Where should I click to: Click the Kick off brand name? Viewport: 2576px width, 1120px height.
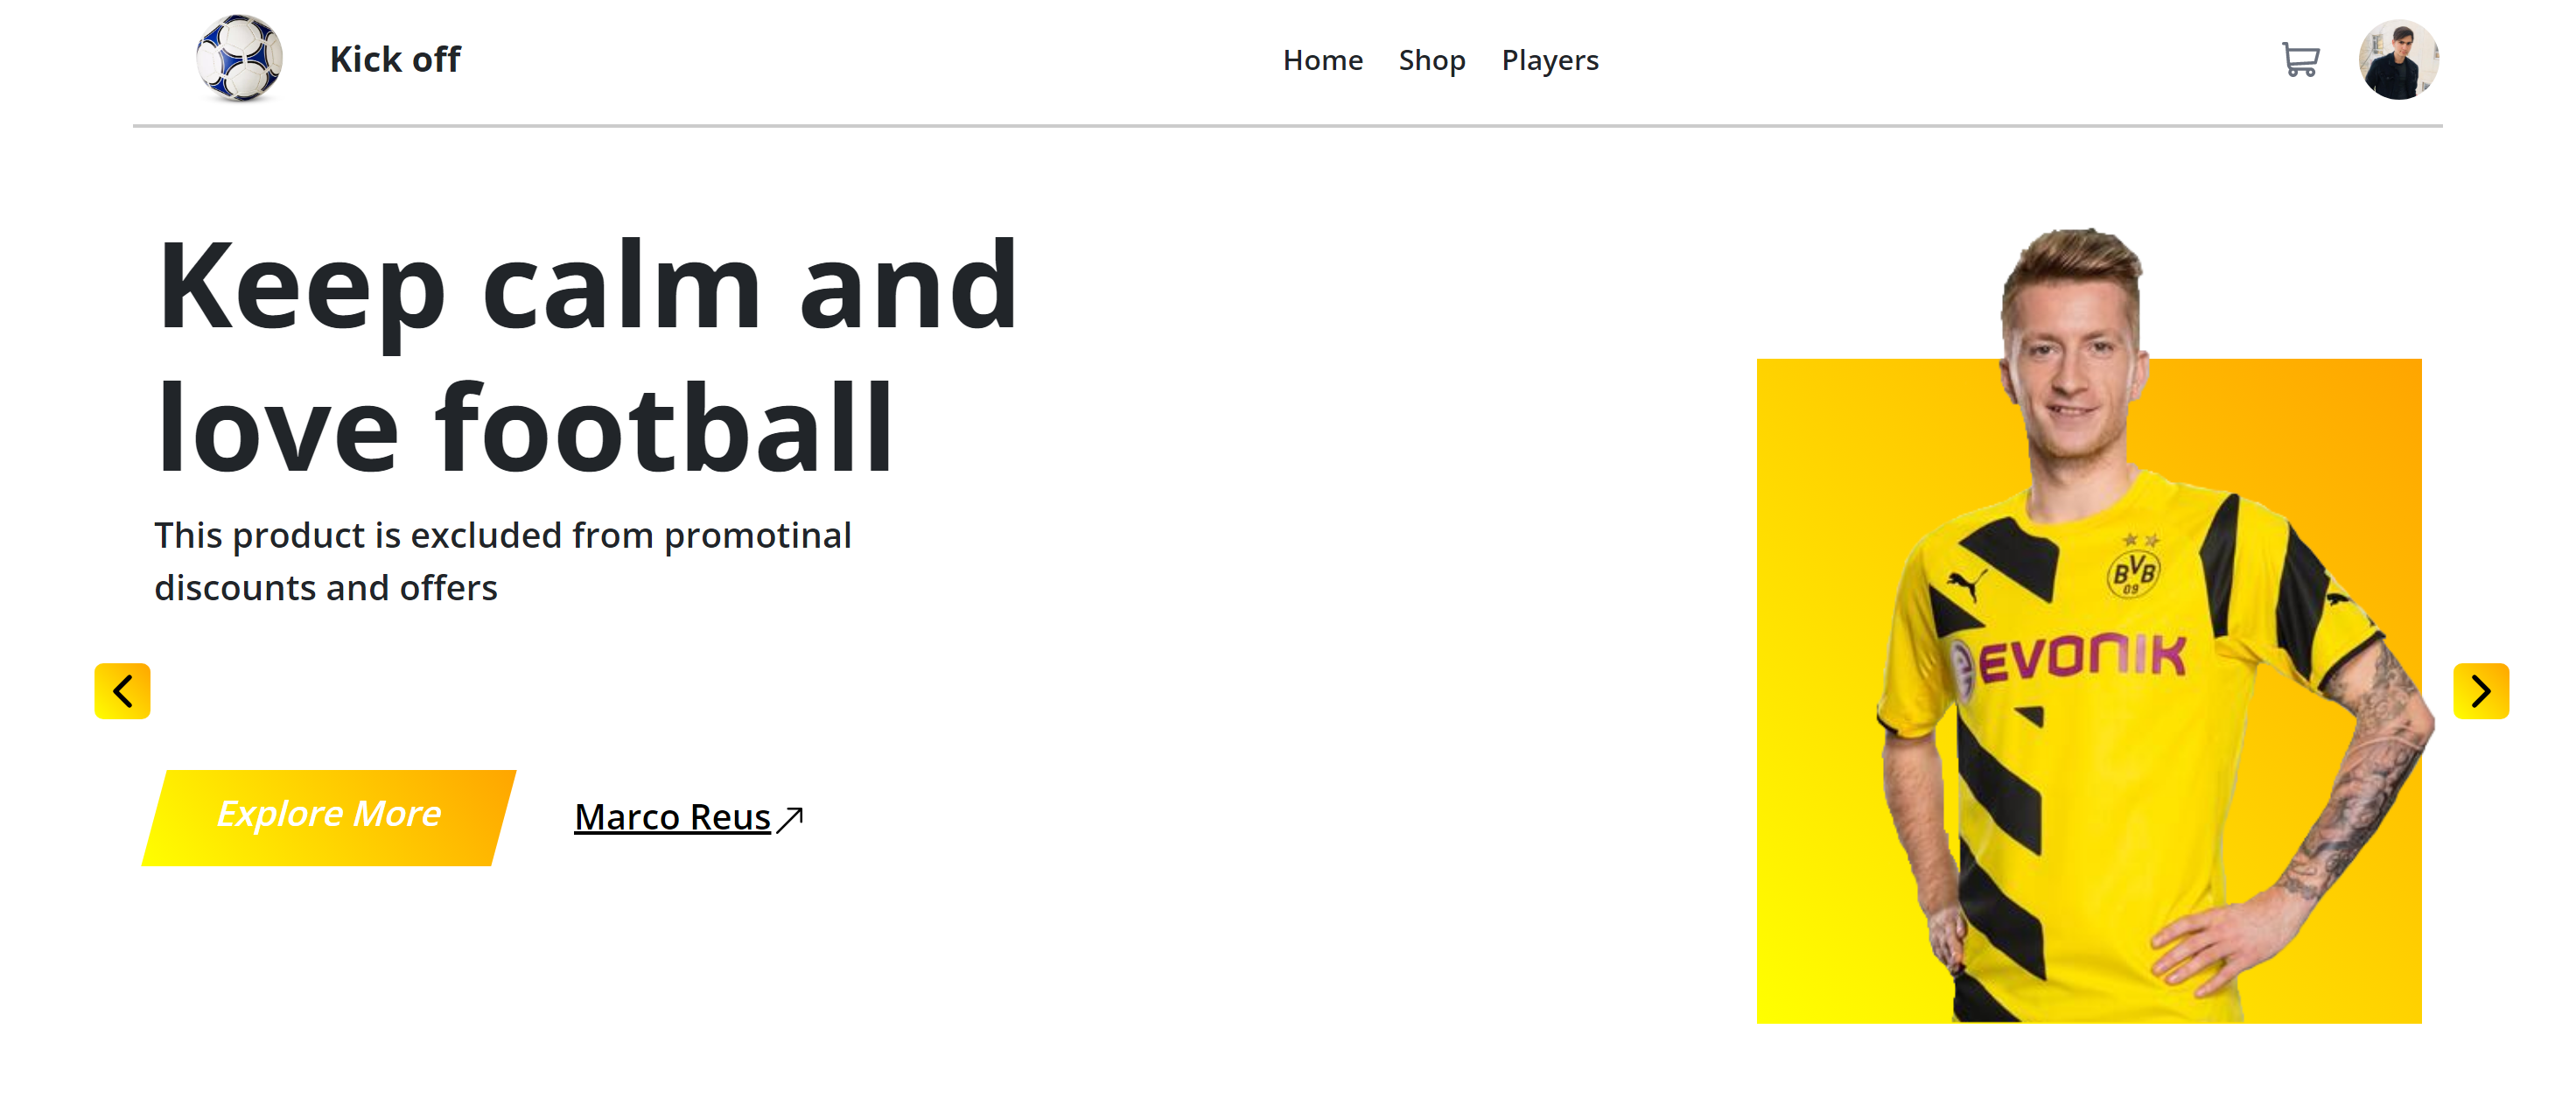395,59
